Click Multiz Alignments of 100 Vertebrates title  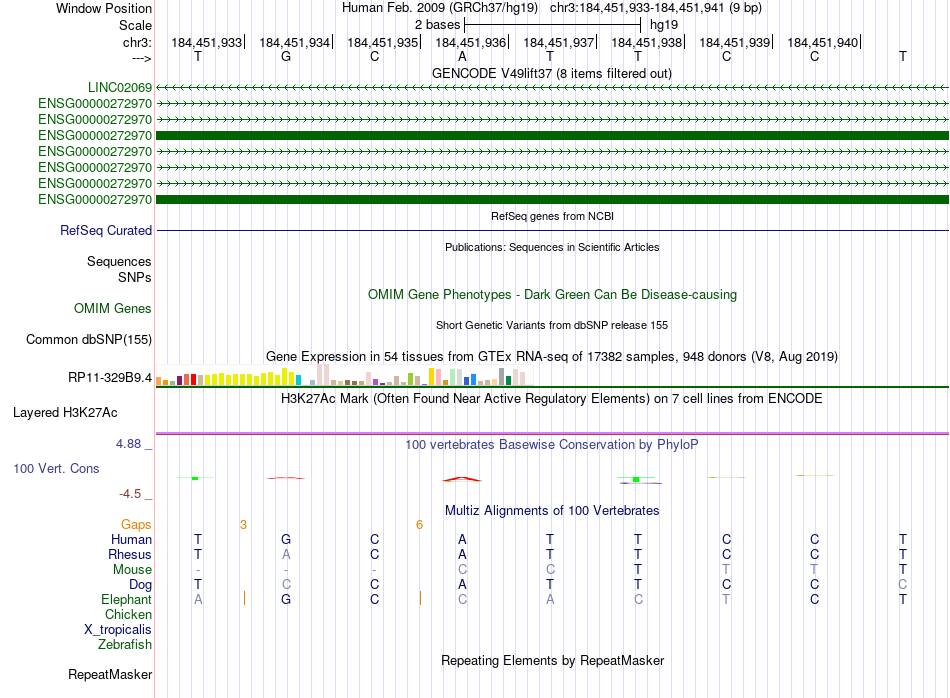[x=552, y=511]
